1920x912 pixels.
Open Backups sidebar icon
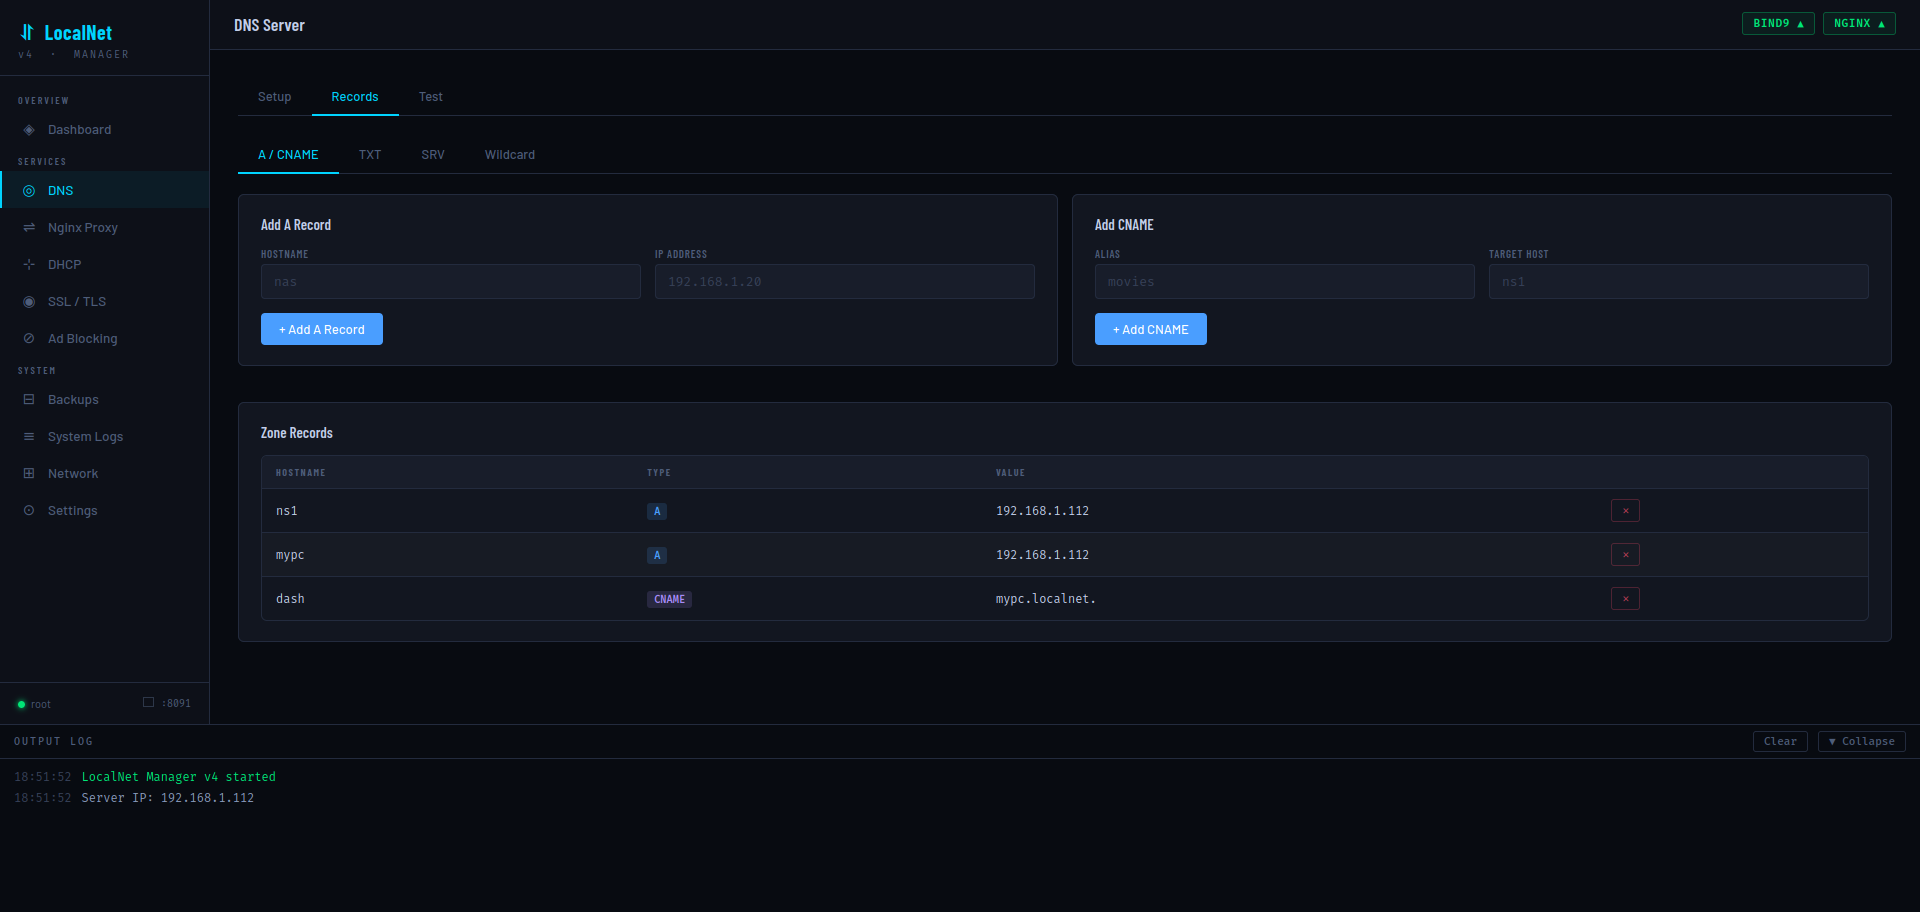click(x=29, y=400)
